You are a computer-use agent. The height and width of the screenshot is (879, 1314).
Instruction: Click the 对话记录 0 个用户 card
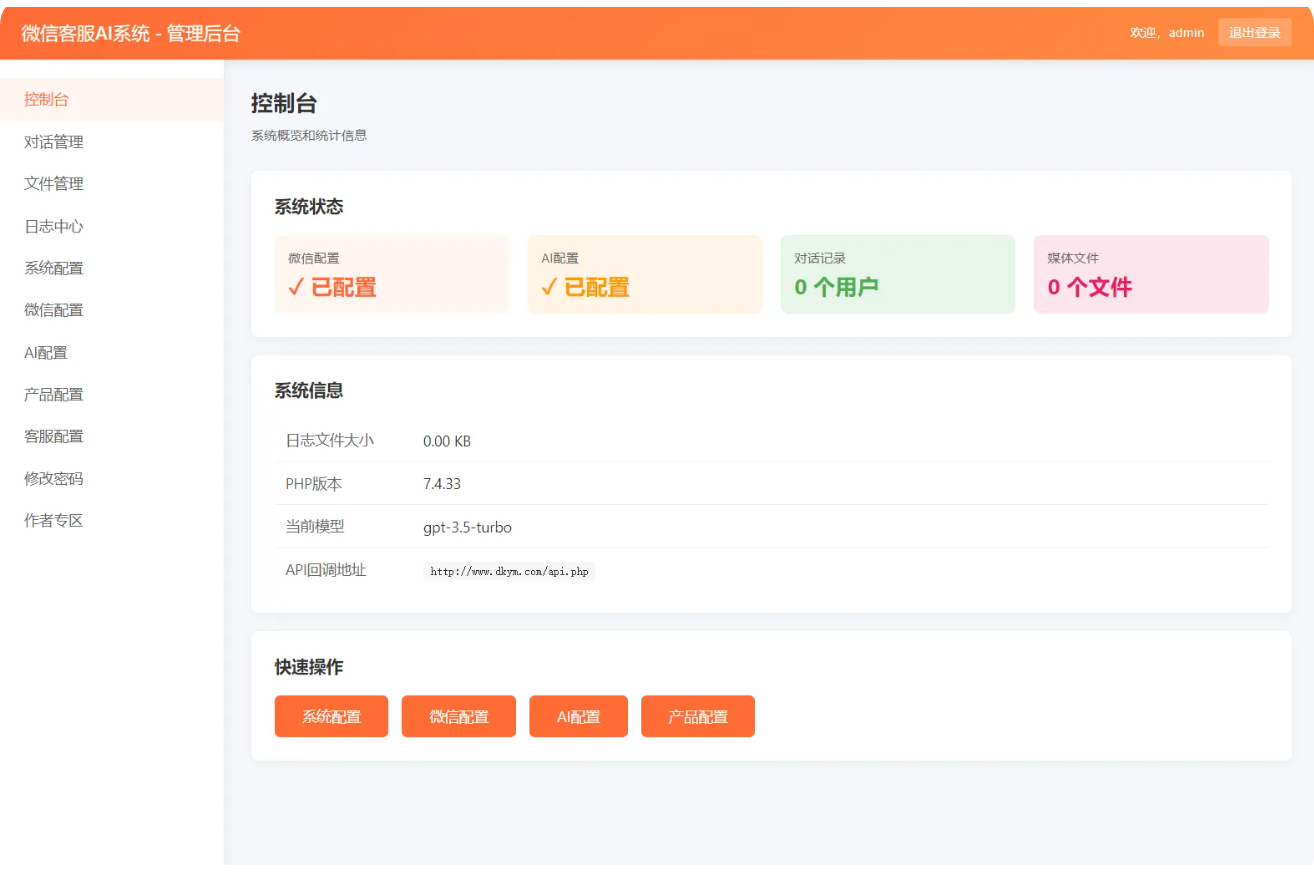click(897, 274)
